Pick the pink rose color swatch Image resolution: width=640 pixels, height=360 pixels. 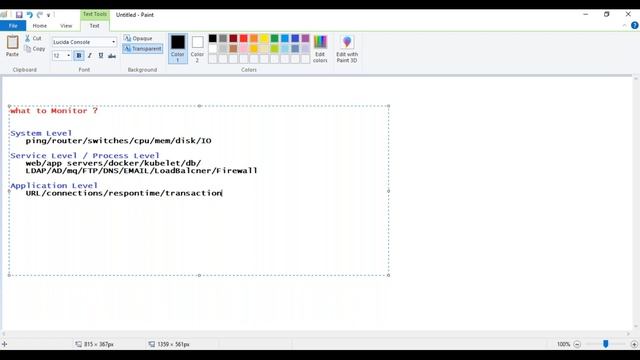244,49
